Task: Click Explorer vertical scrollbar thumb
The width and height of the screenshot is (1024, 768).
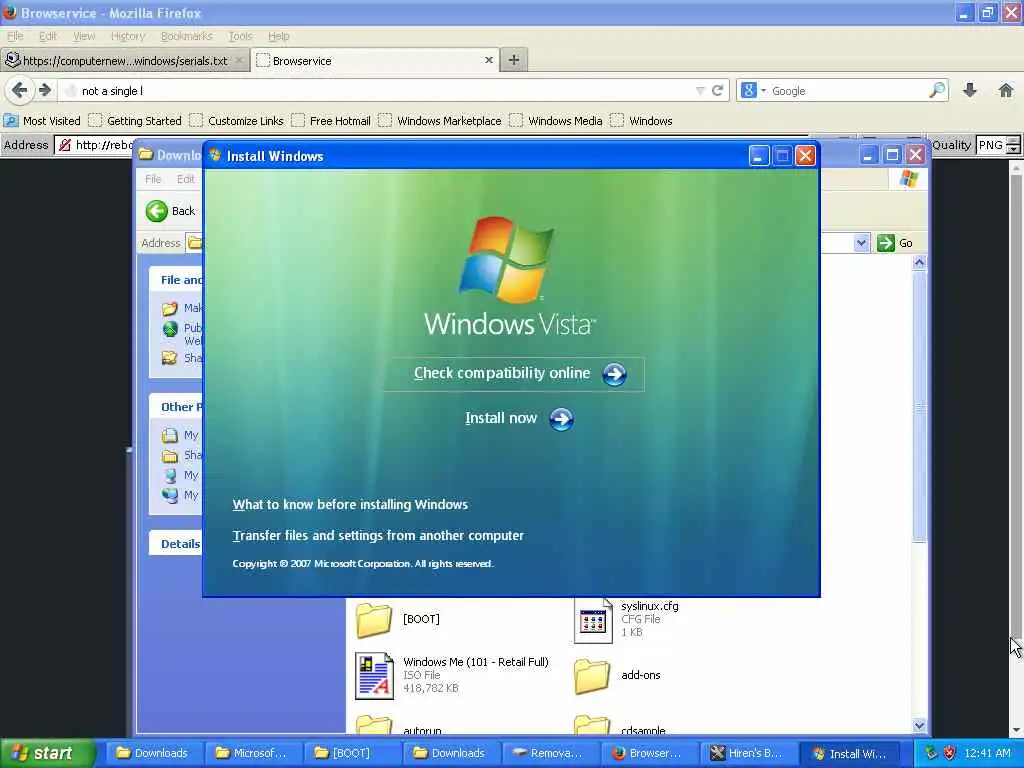Action: [x=919, y=408]
